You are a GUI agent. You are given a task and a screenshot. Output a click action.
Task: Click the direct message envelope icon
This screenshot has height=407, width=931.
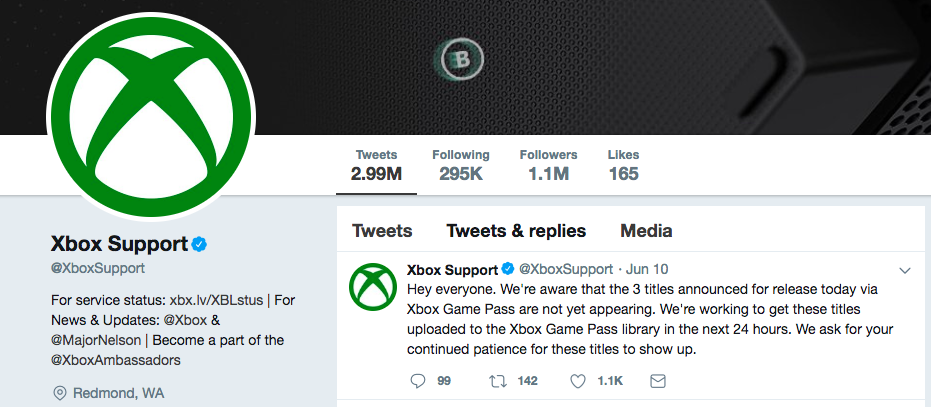657,381
